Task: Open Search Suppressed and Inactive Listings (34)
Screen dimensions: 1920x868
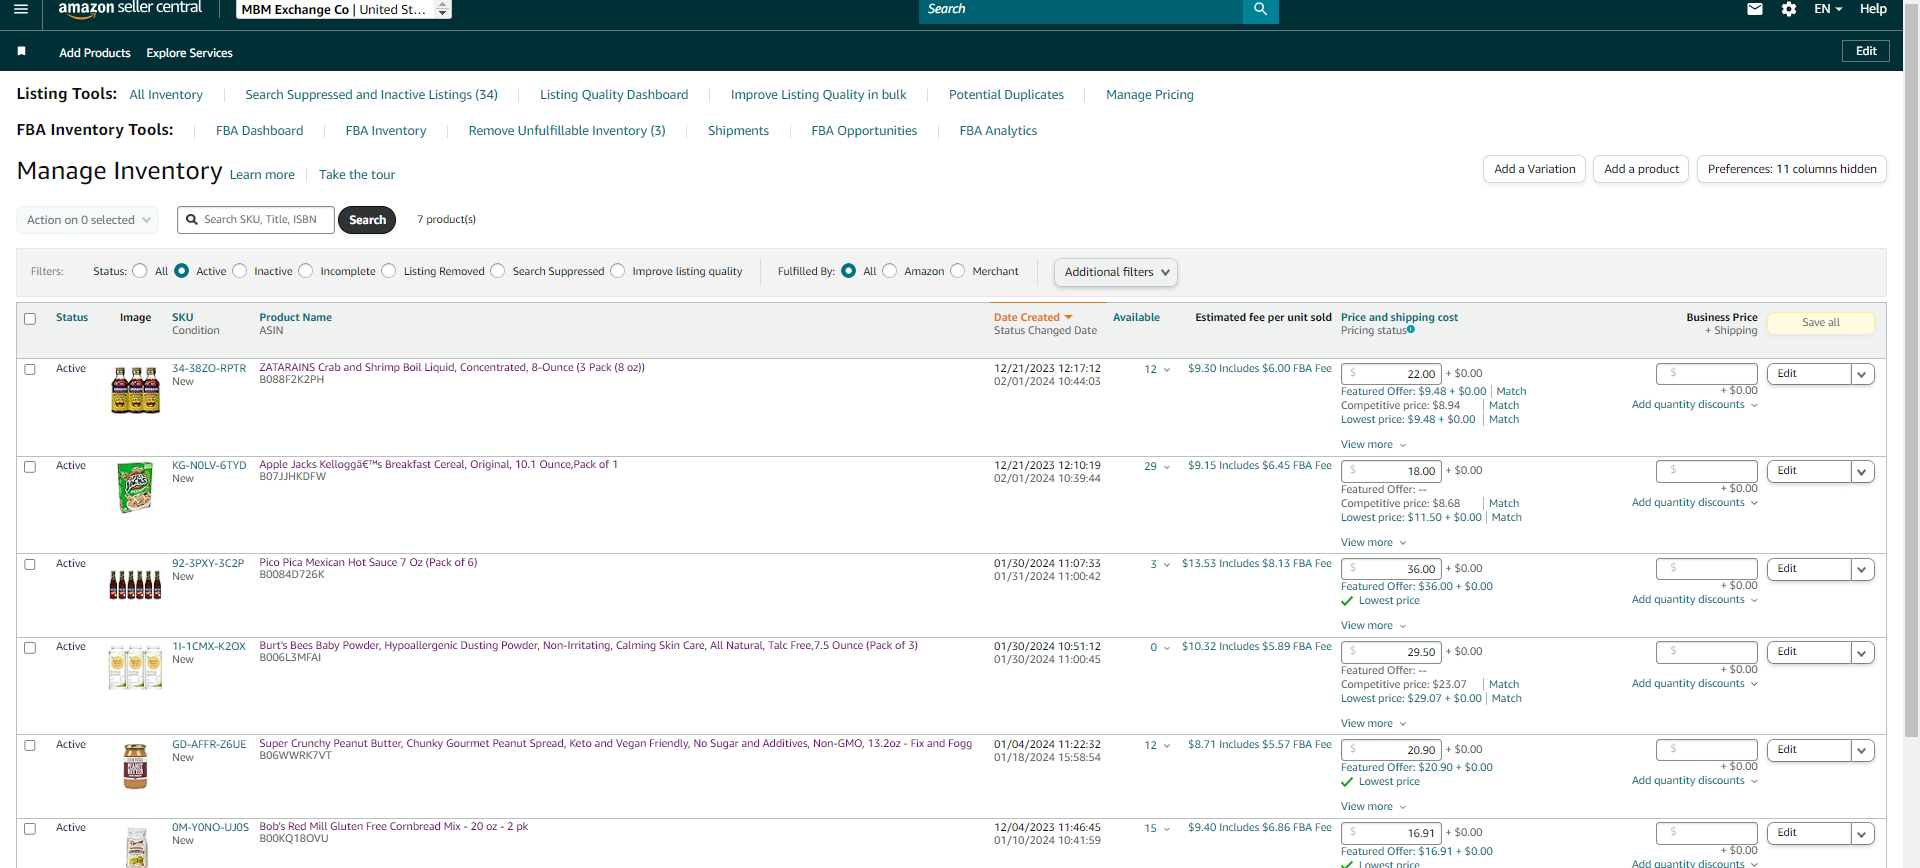Action: [x=371, y=95]
